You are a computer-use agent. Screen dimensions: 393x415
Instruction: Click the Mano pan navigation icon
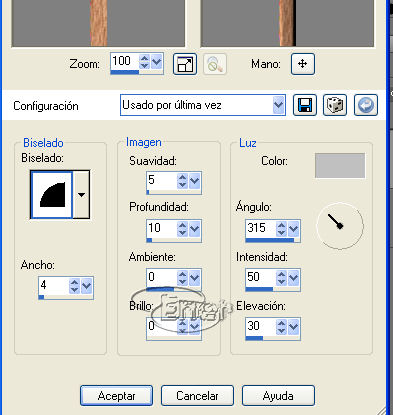[x=303, y=64]
